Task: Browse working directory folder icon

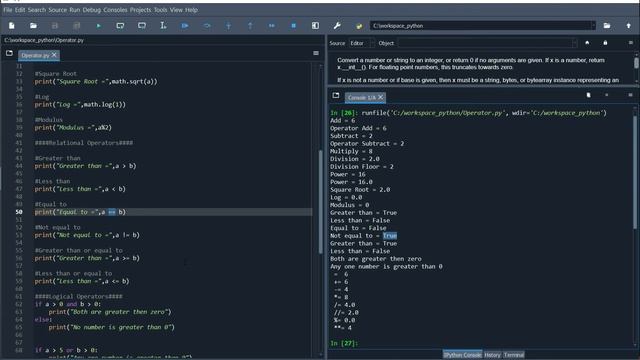Action: pyautogui.click(x=607, y=26)
